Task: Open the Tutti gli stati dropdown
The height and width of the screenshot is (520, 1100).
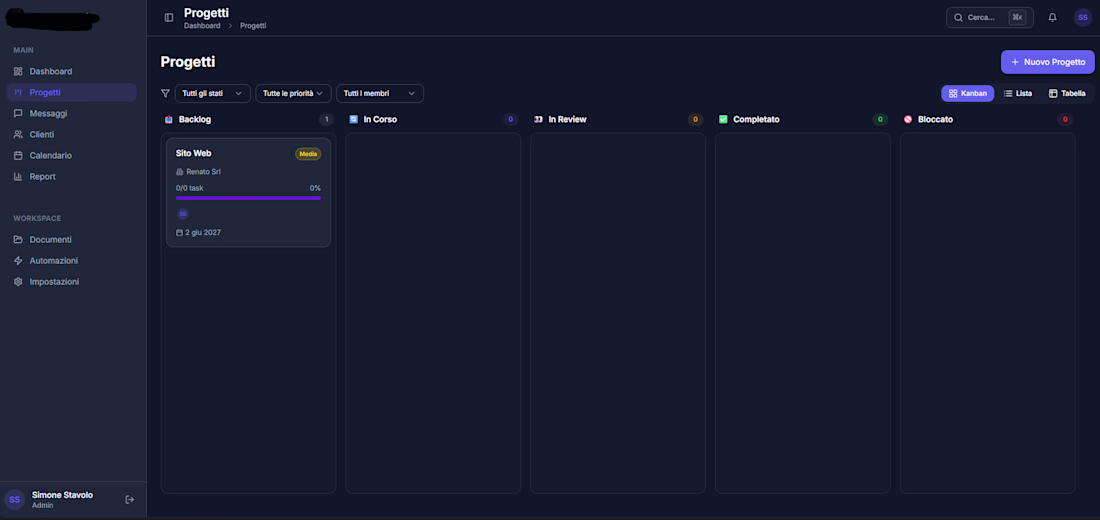Action: click(212, 93)
